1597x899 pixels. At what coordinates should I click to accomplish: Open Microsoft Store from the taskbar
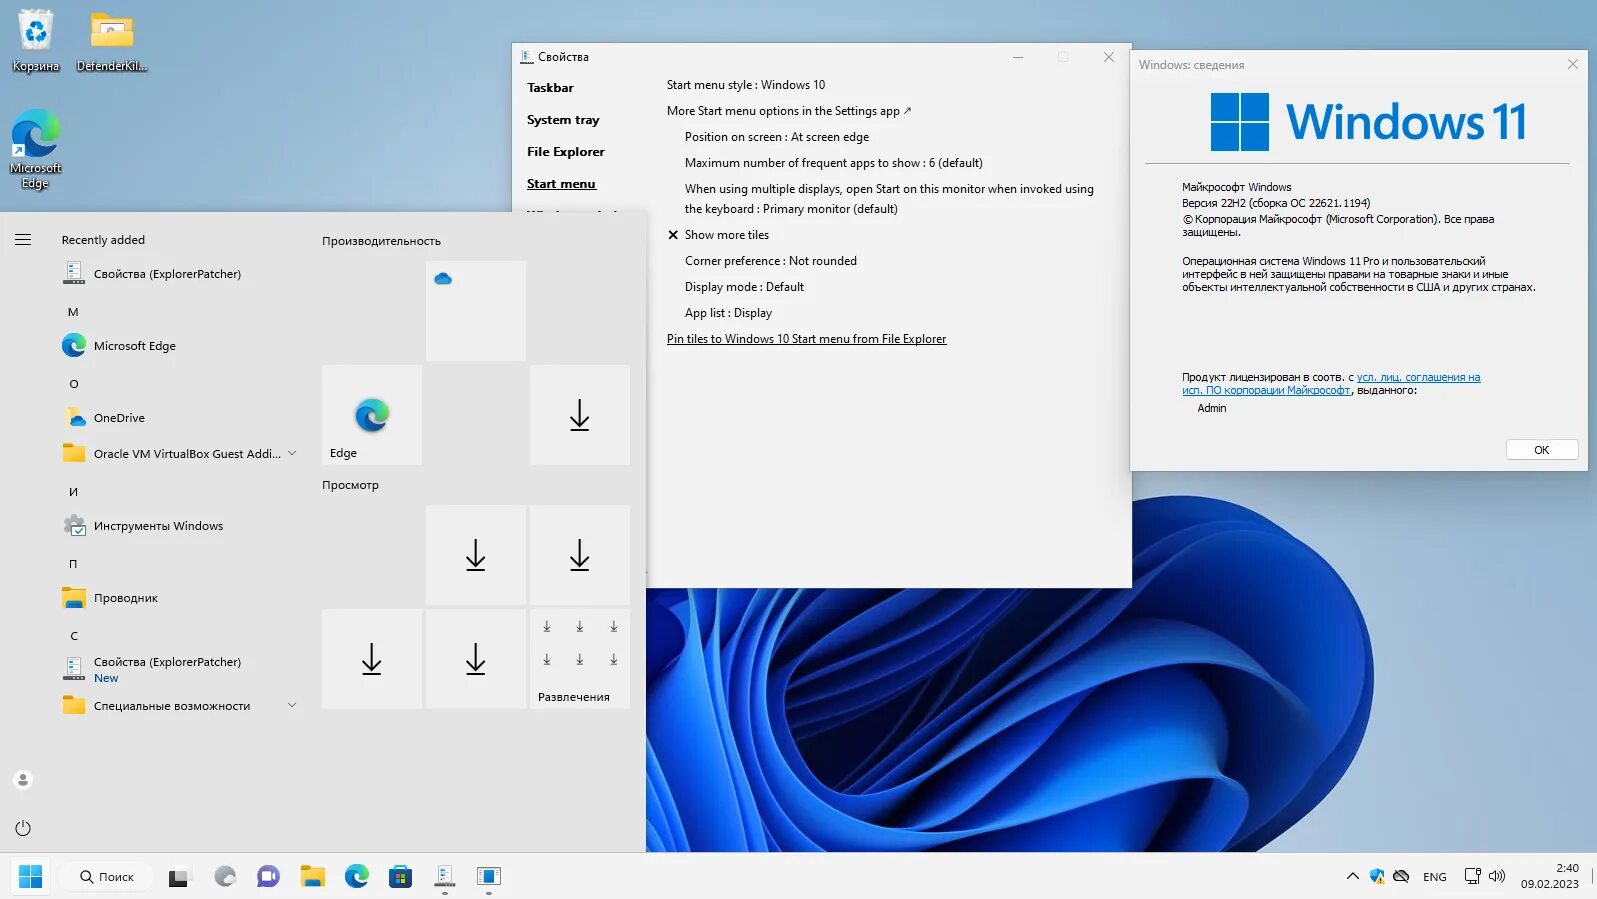[x=401, y=877]
